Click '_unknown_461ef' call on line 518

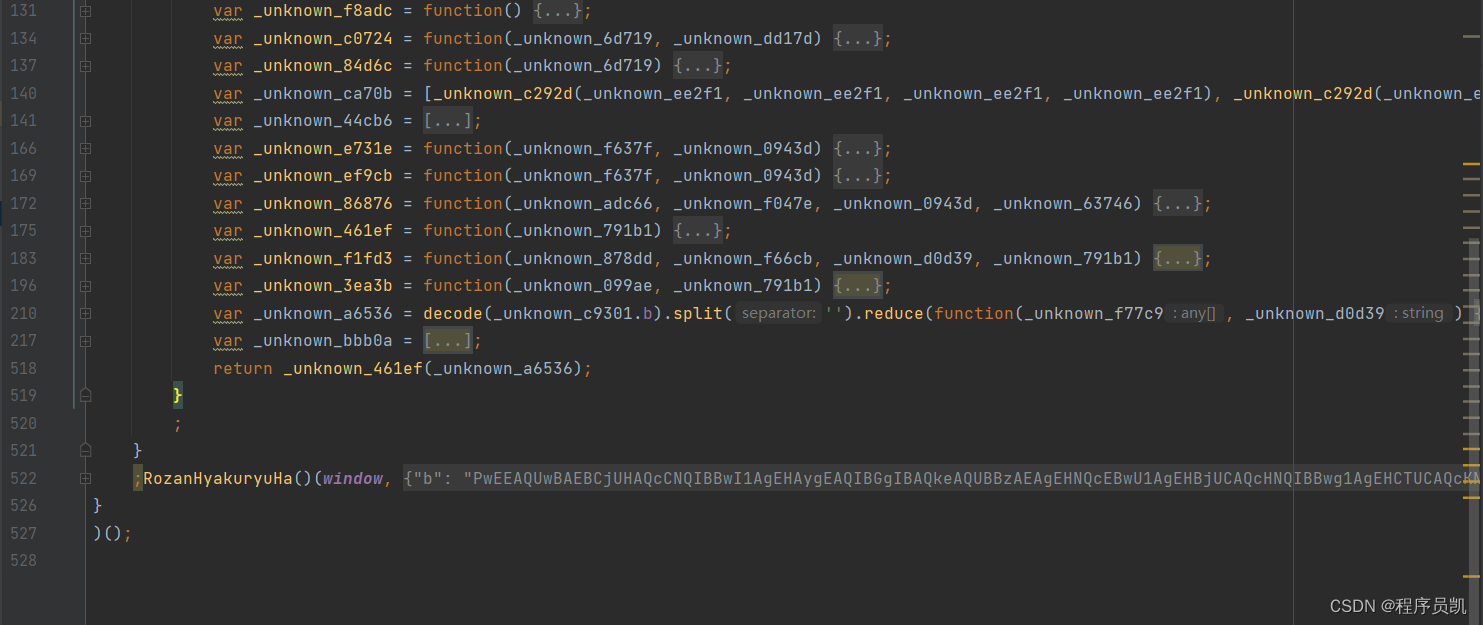pyautogui.click(x=353, y=369)
